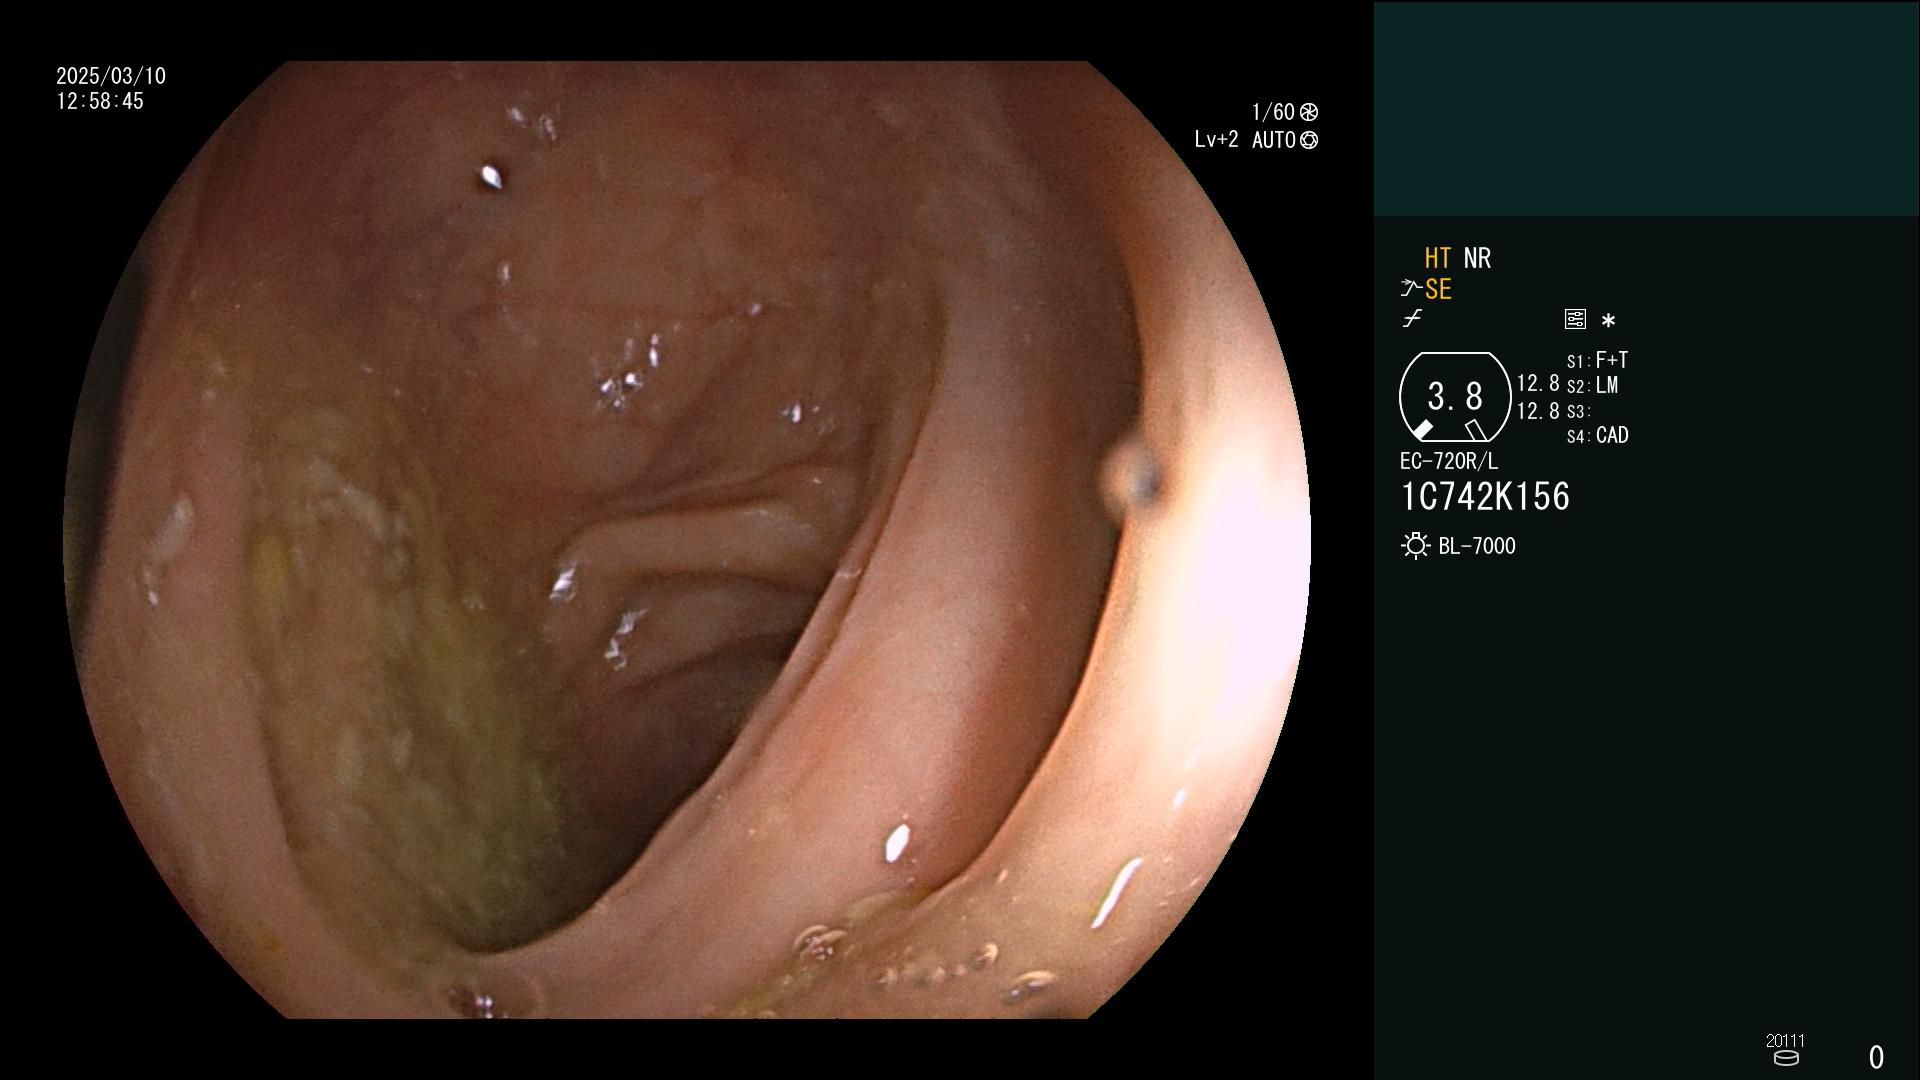Viewport: 1920px width, 1080px height.
Task: Click the shutter icon next to 1/60
Action: [x=1309, y=112]
